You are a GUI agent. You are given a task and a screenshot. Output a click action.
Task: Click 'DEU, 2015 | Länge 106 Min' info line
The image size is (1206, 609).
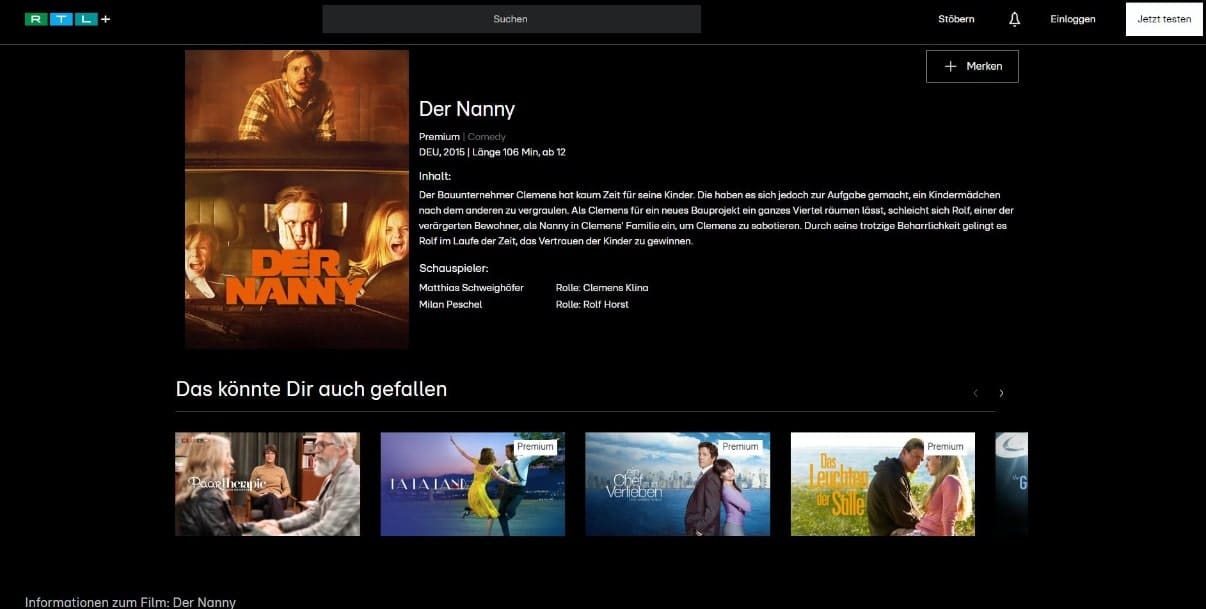pyautogui.click(x=492, y=152)
